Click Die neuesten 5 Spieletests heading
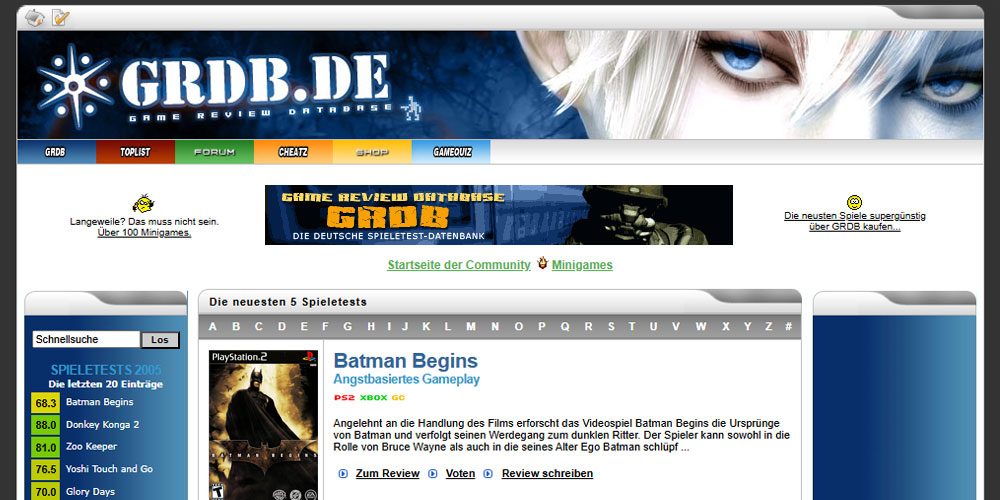Screen dimensions: 1000x500 pyautogui.click(x=288, y=302)
